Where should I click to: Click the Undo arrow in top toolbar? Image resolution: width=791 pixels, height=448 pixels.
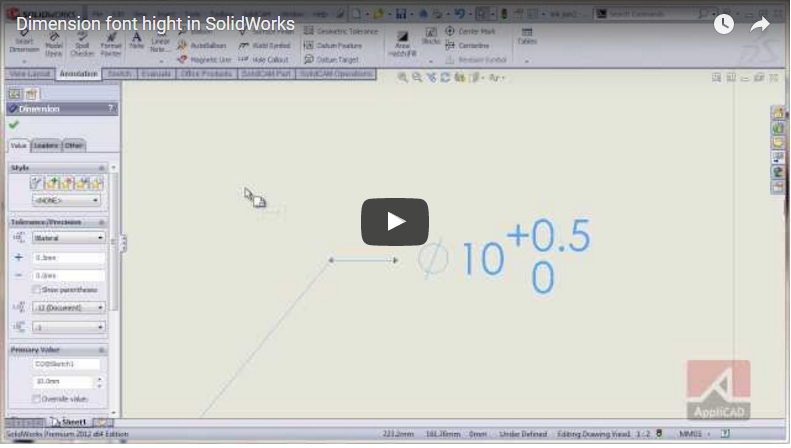(x=460, y=14)
